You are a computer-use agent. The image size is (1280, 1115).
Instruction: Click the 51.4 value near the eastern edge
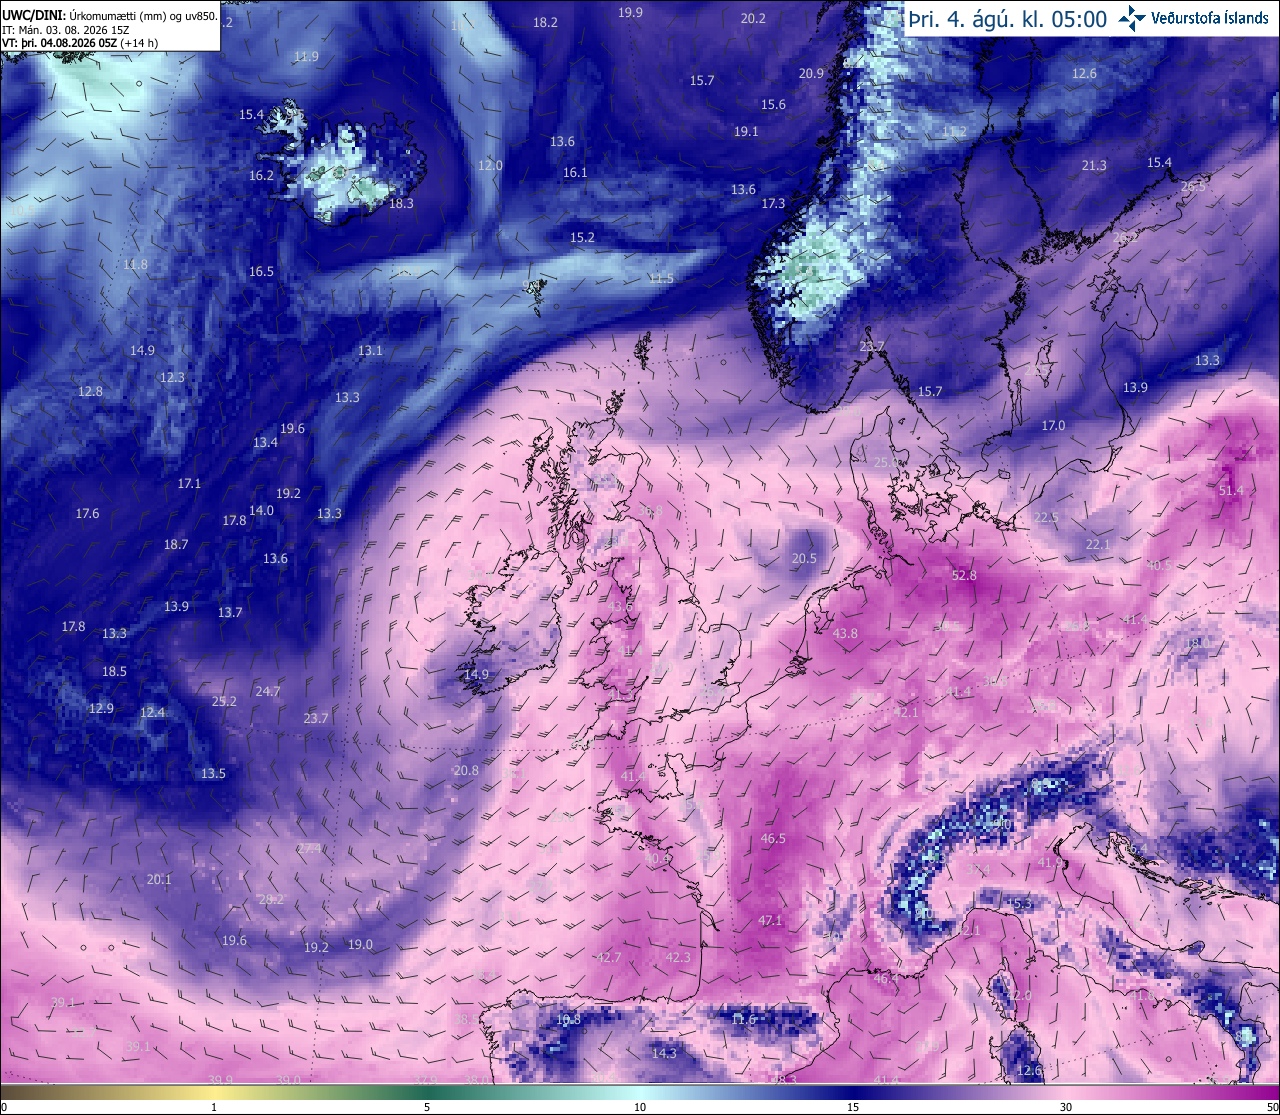tap(1231, 490)
